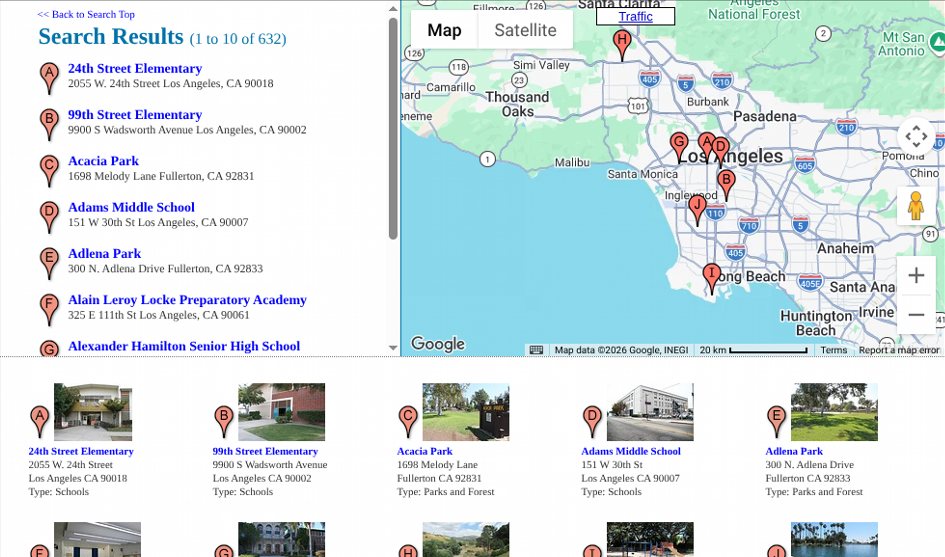
Task: Click marker E next to Adlena Park thumbnail
Action: (x=776, y=421)
